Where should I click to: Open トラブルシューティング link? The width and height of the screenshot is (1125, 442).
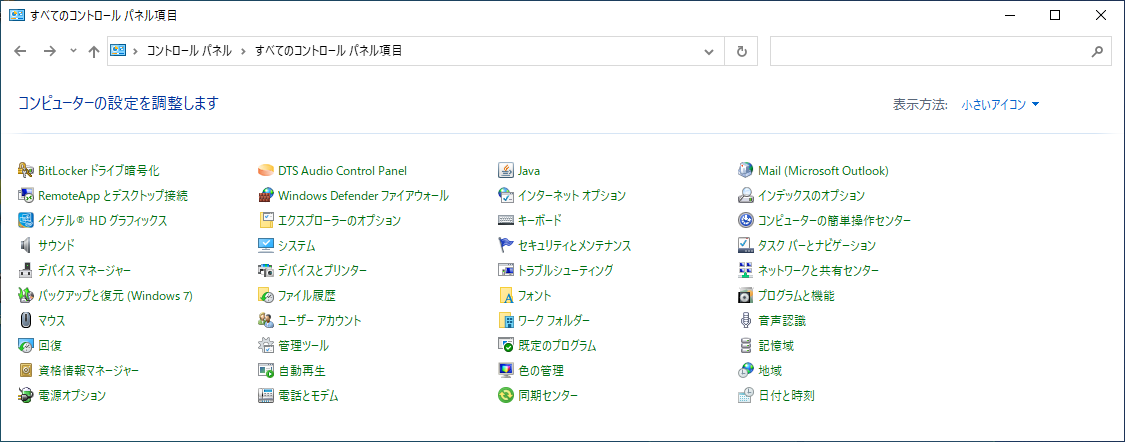(565, 271)
